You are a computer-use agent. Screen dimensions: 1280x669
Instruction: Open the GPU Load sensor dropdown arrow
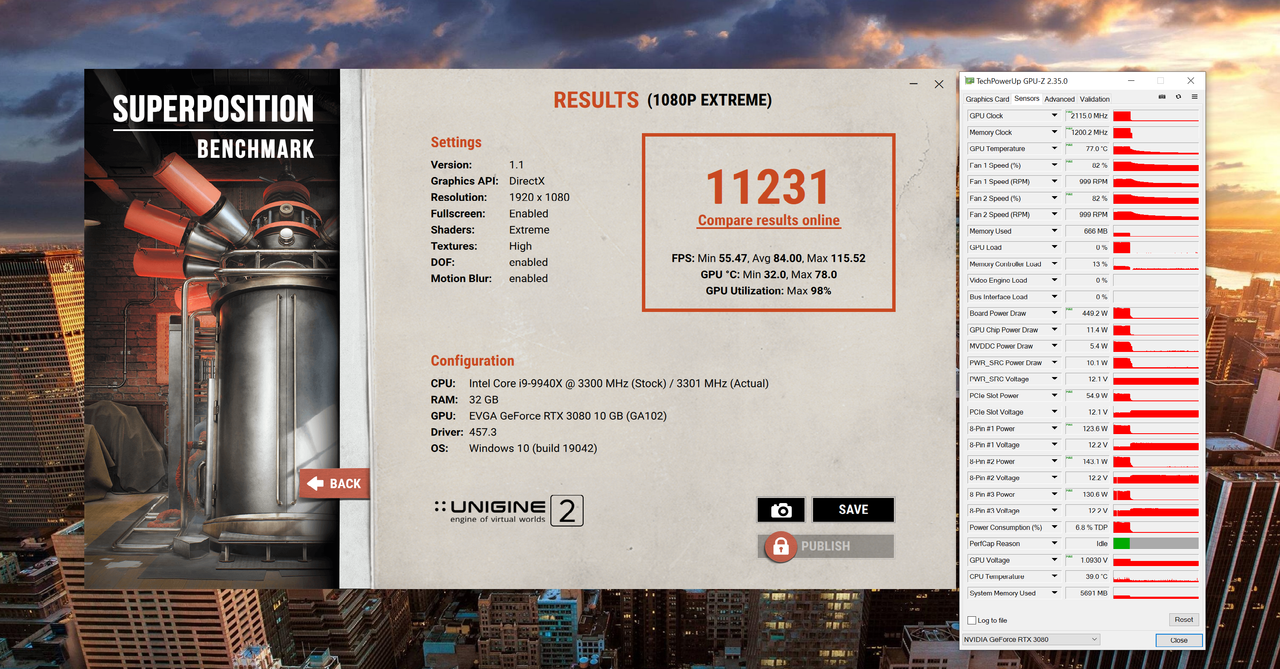click(1054, 248)
